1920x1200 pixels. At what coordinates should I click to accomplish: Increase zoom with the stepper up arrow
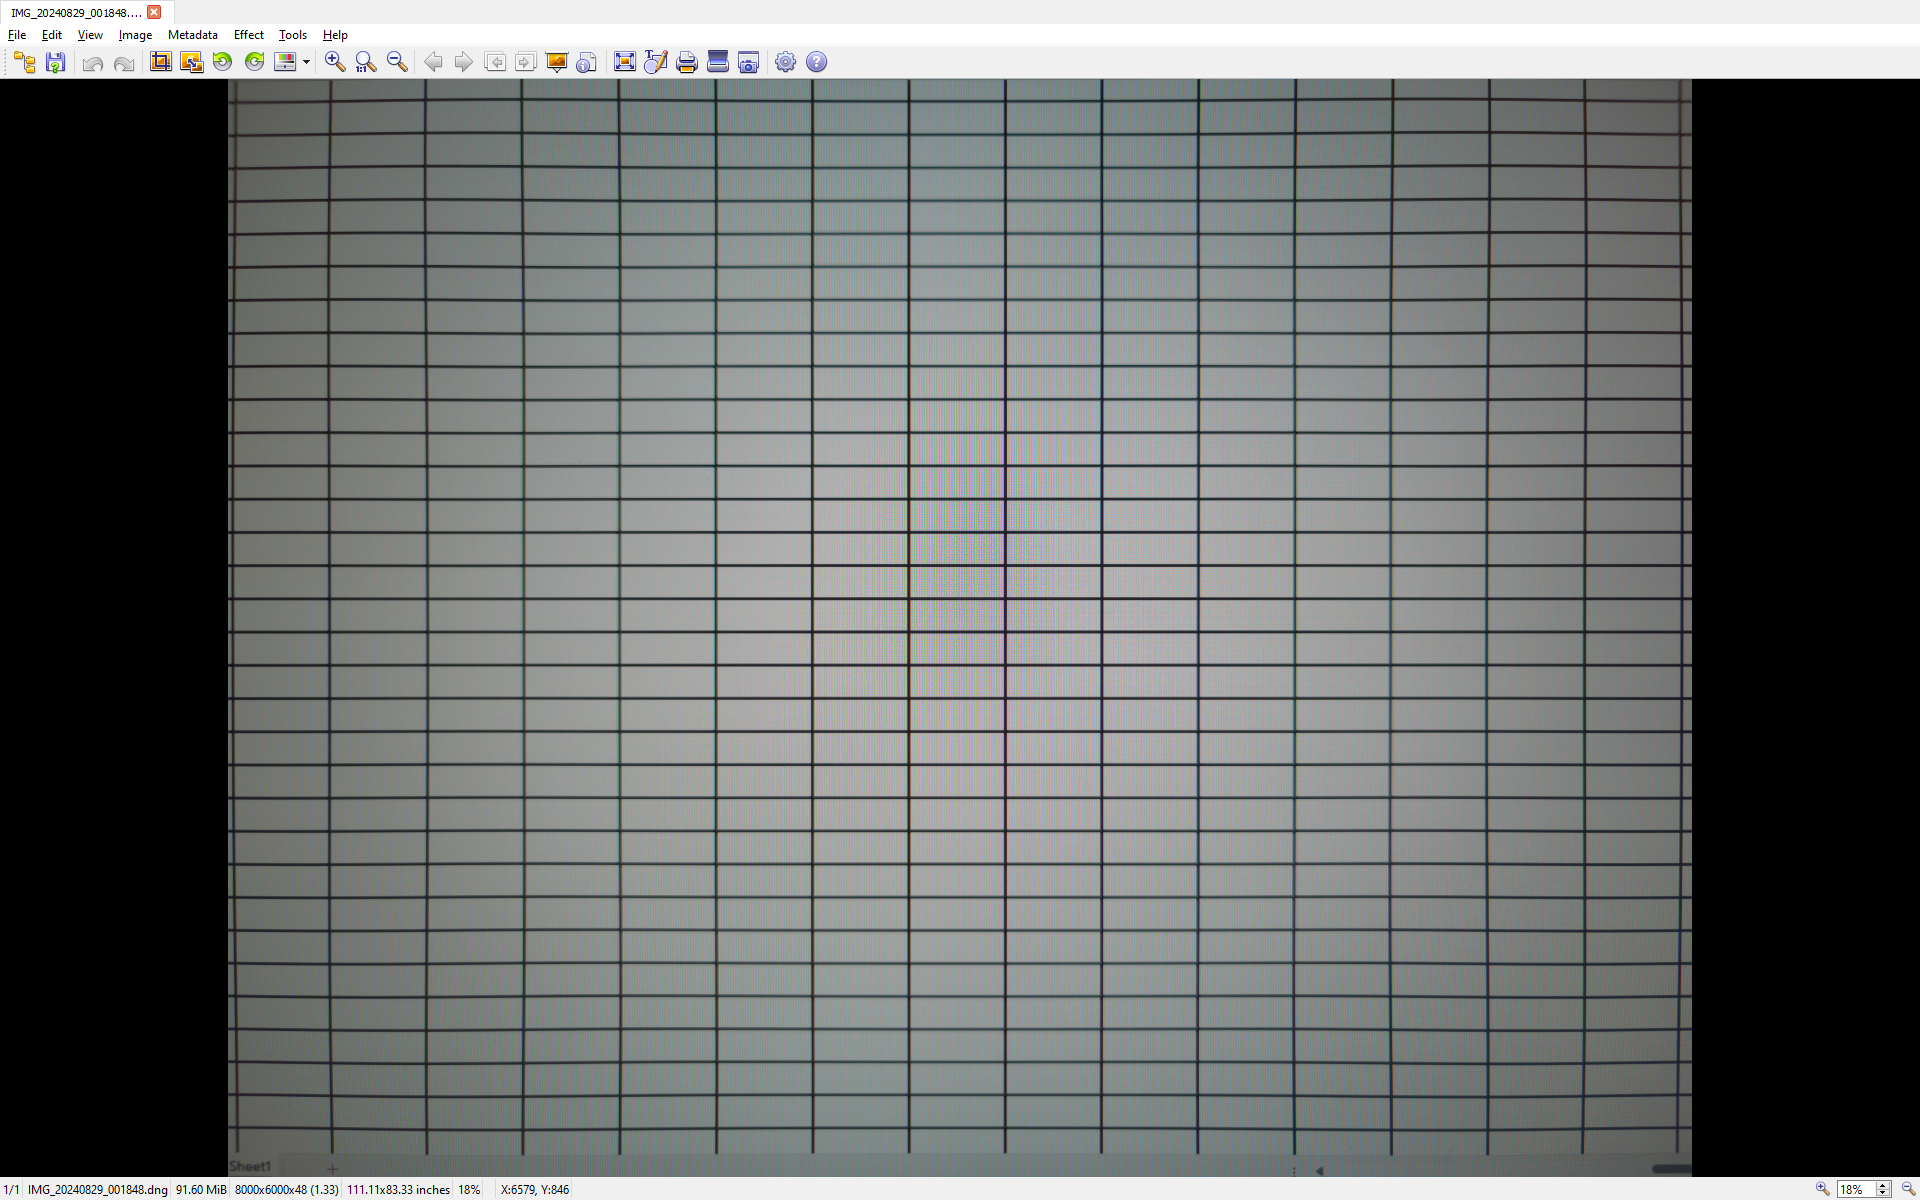point(1883,1185)
